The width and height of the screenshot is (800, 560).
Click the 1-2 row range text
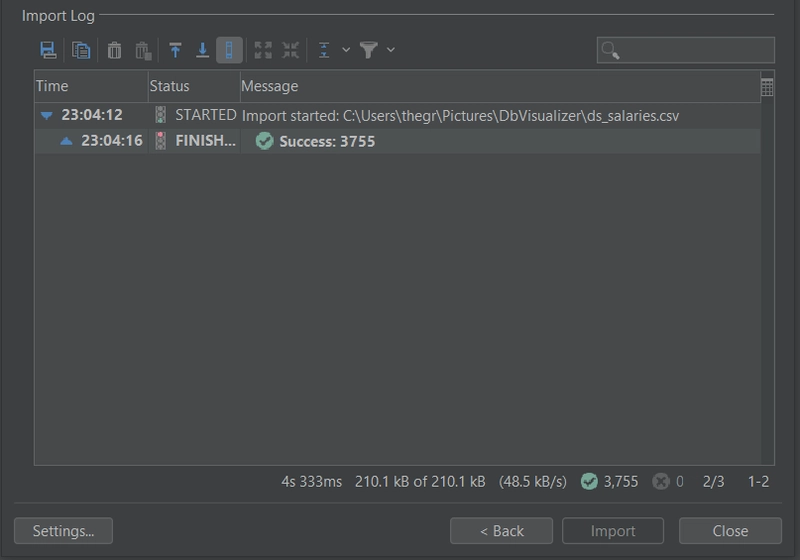click(758, 481)
